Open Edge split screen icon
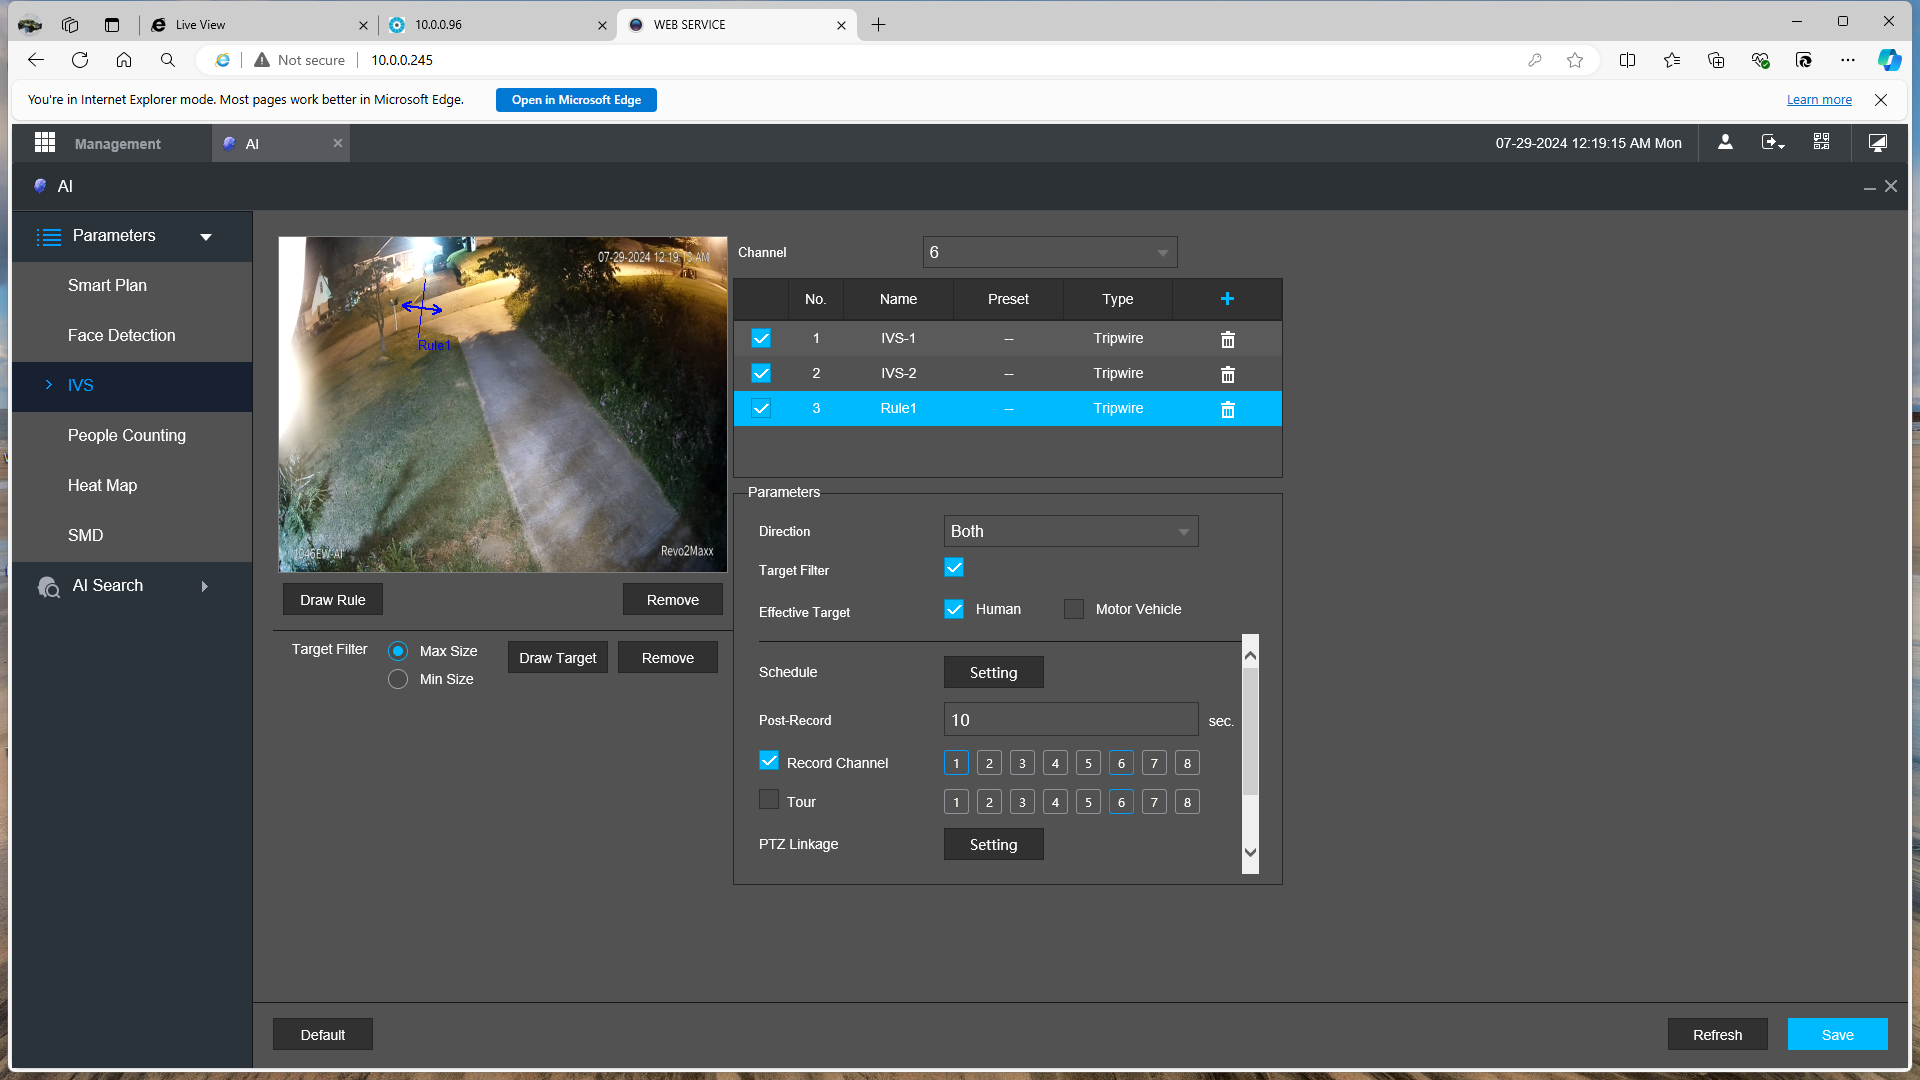This screenshot has height=1080, width=1920. 1627,60
